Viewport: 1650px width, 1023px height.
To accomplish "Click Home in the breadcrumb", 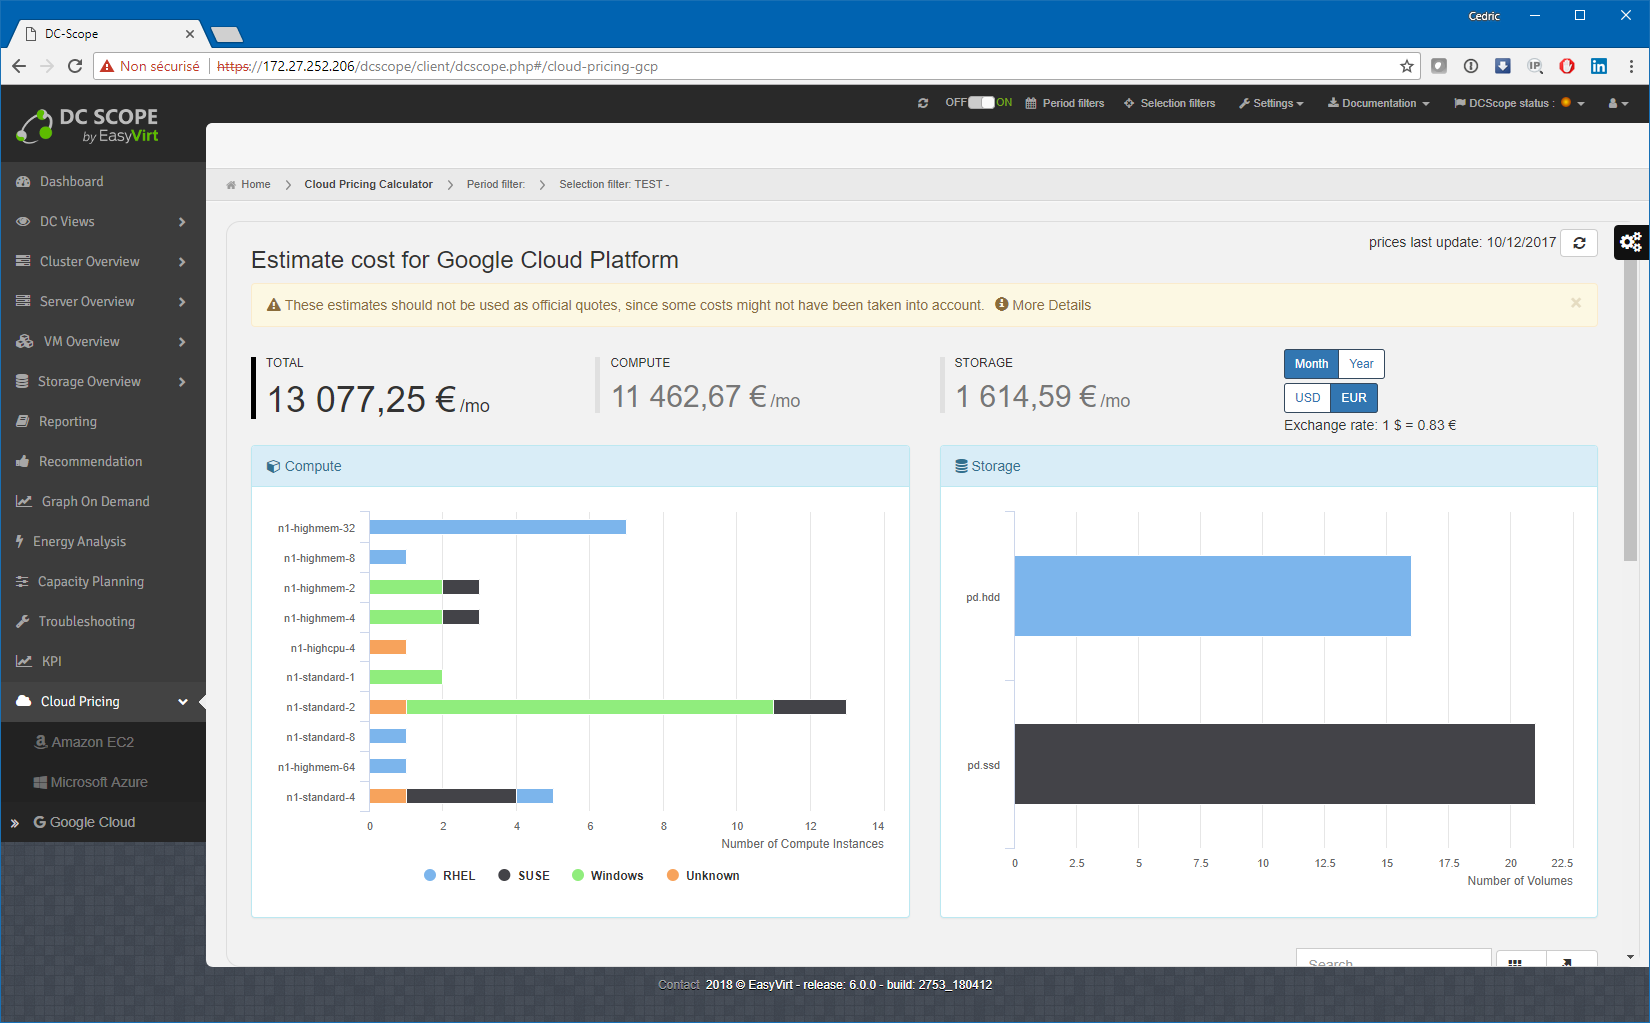I will (255, 184).
